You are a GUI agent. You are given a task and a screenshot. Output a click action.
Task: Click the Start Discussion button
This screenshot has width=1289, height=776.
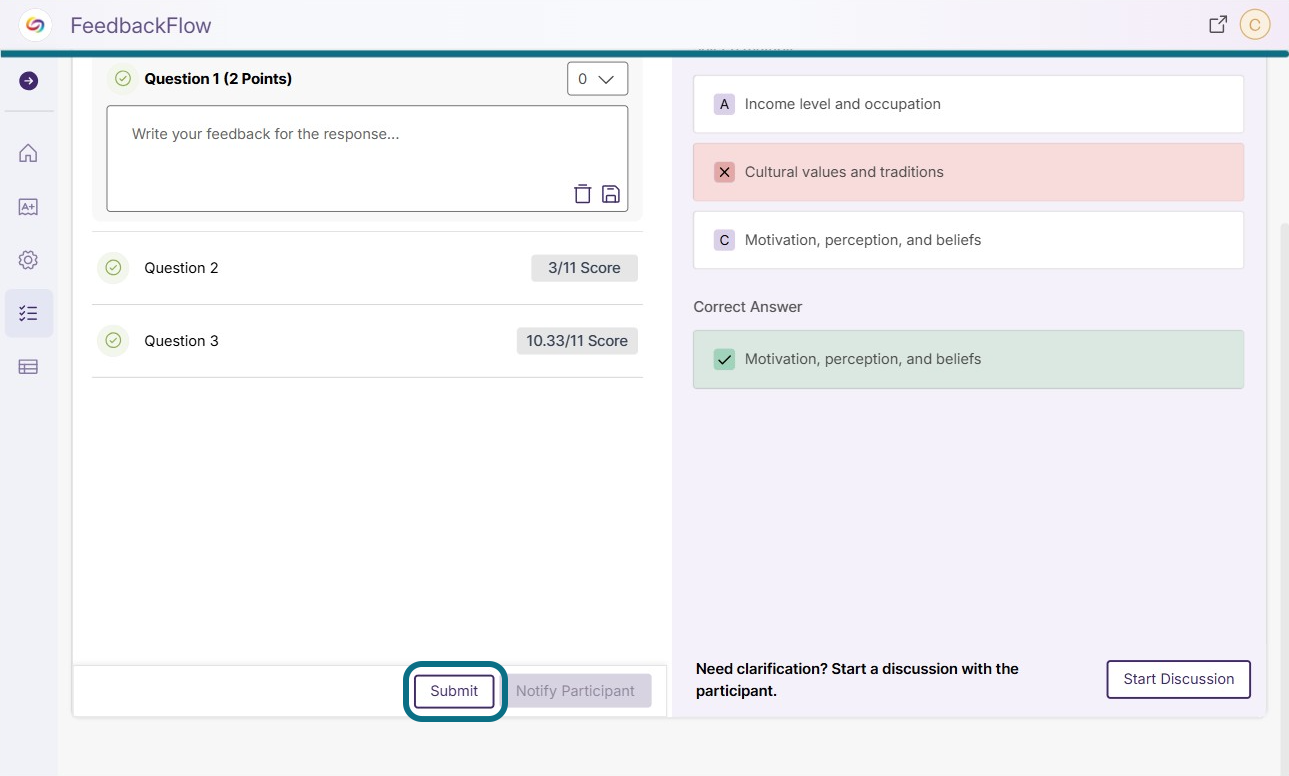(1178, 679)
